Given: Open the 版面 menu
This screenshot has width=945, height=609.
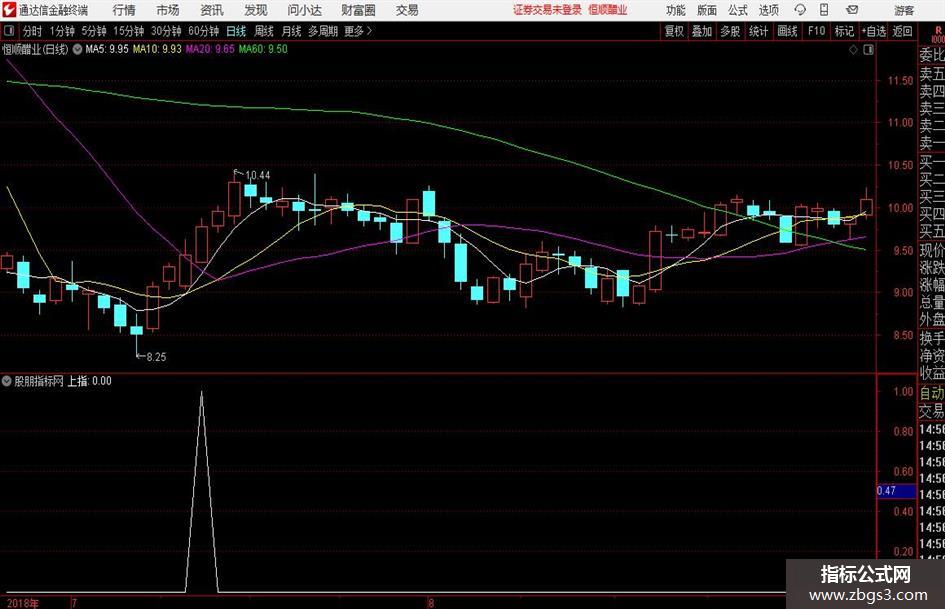Looking at the screenshot, I should click(707, 10).
